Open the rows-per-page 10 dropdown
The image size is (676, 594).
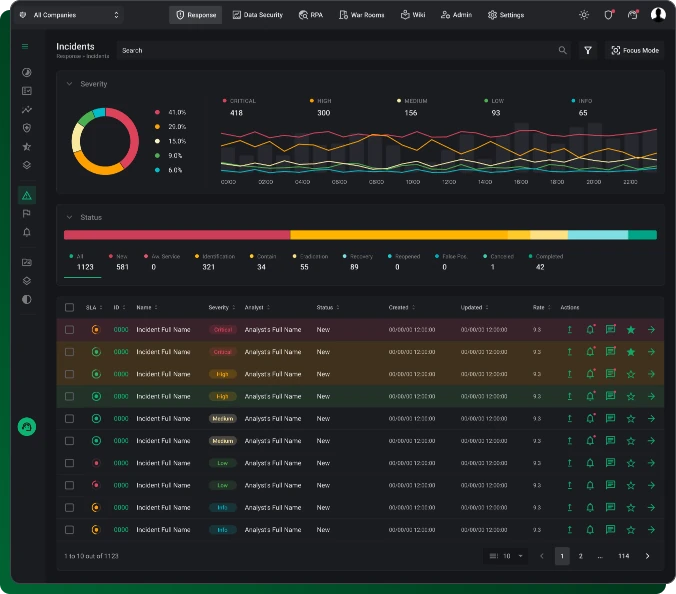click(x=506, y=556)
